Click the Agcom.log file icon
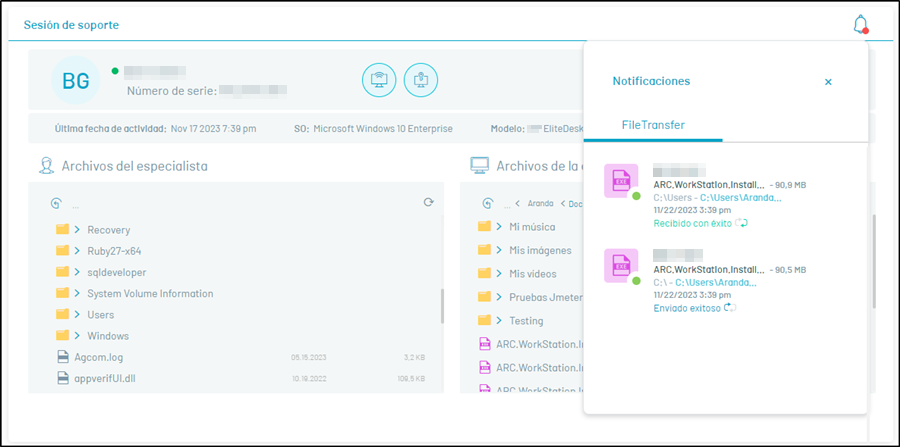900x447 pixels. [x=63, y=357]
